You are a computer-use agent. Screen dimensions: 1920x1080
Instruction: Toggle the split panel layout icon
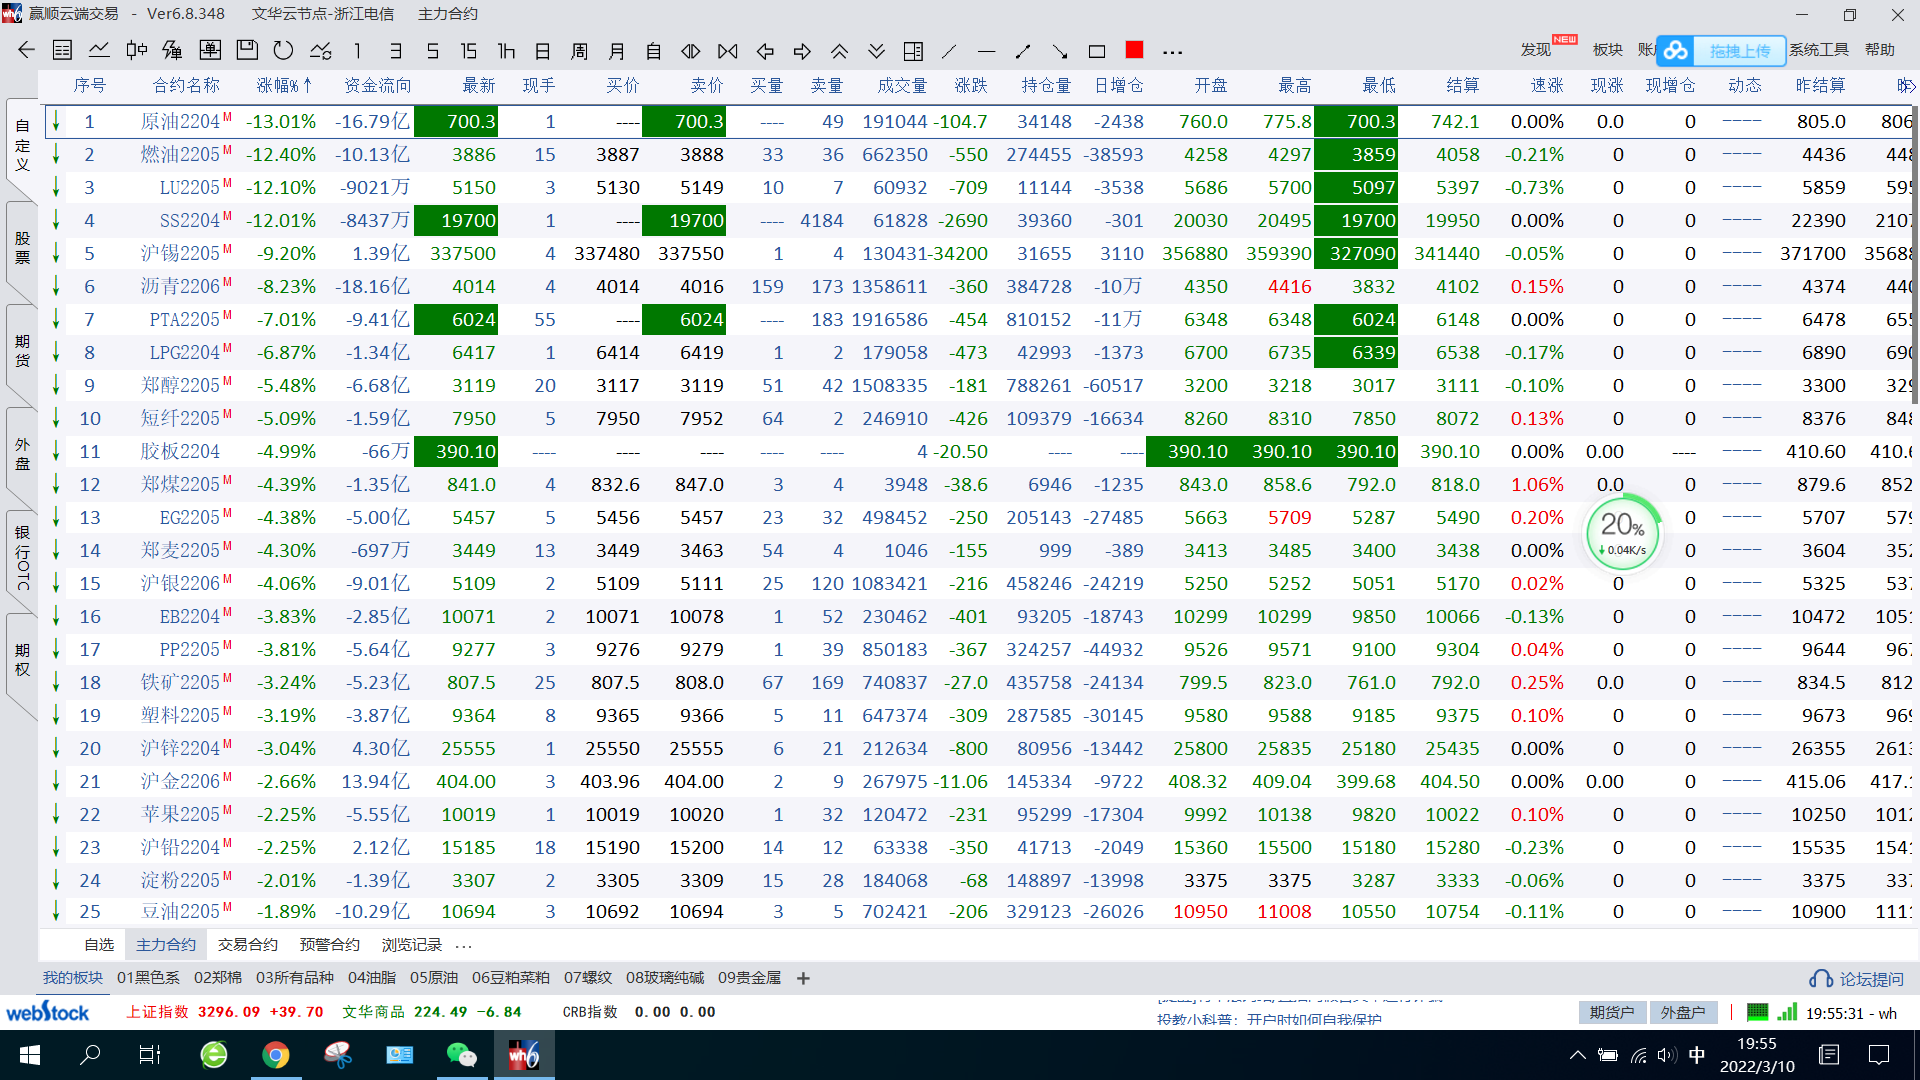(x=913, y=50)
